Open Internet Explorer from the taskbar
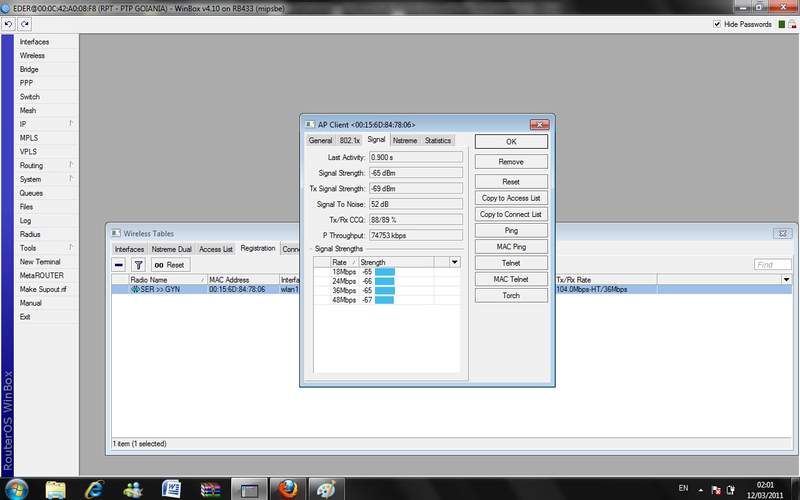Viewport: 800px width, 500px height. (x=94, y=489)
